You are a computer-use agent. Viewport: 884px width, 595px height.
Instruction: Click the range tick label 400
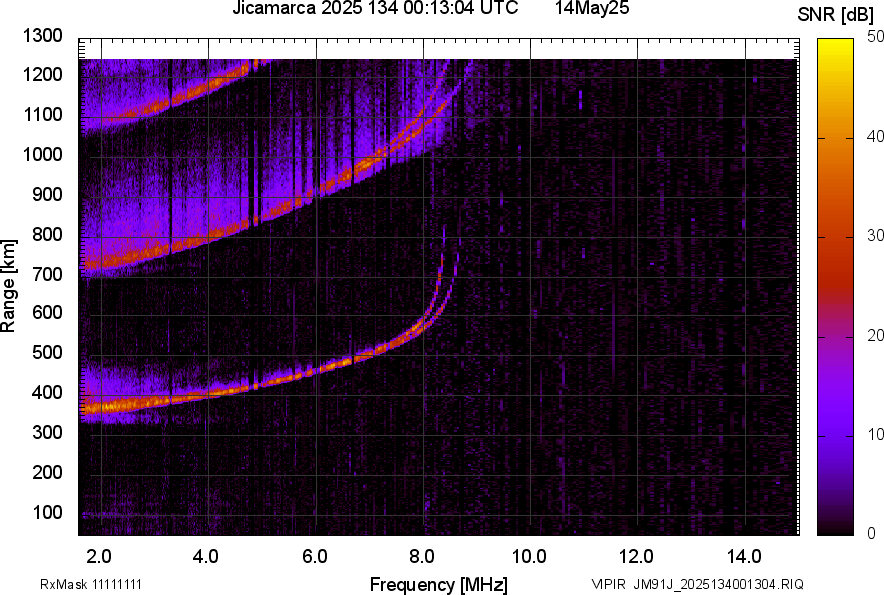click(x=47, y=392)
